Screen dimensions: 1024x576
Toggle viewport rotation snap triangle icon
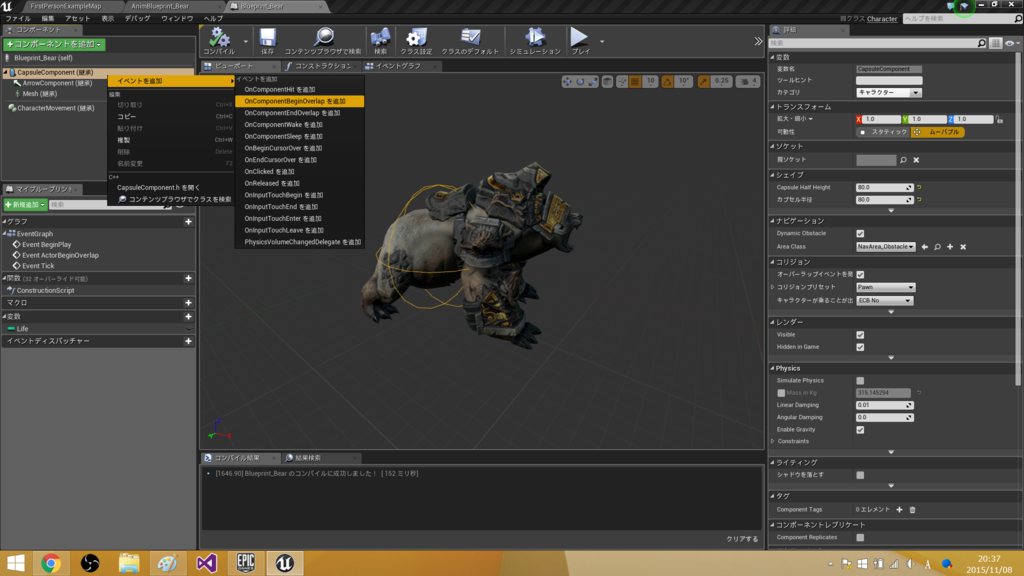(x=667, y=82)
